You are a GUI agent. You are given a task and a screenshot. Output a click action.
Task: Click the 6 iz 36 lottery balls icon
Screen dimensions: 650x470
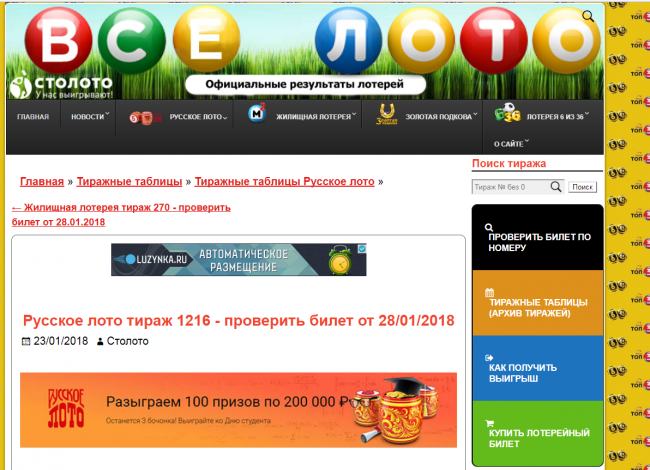(507, 113)
